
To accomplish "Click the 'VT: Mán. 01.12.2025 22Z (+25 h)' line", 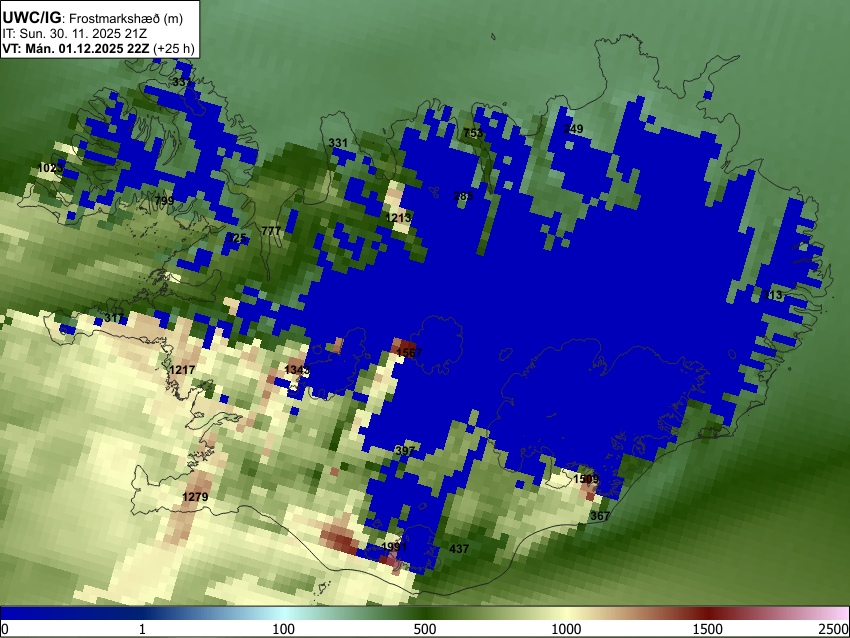I will pyautogui.click(x=98, y=48).
